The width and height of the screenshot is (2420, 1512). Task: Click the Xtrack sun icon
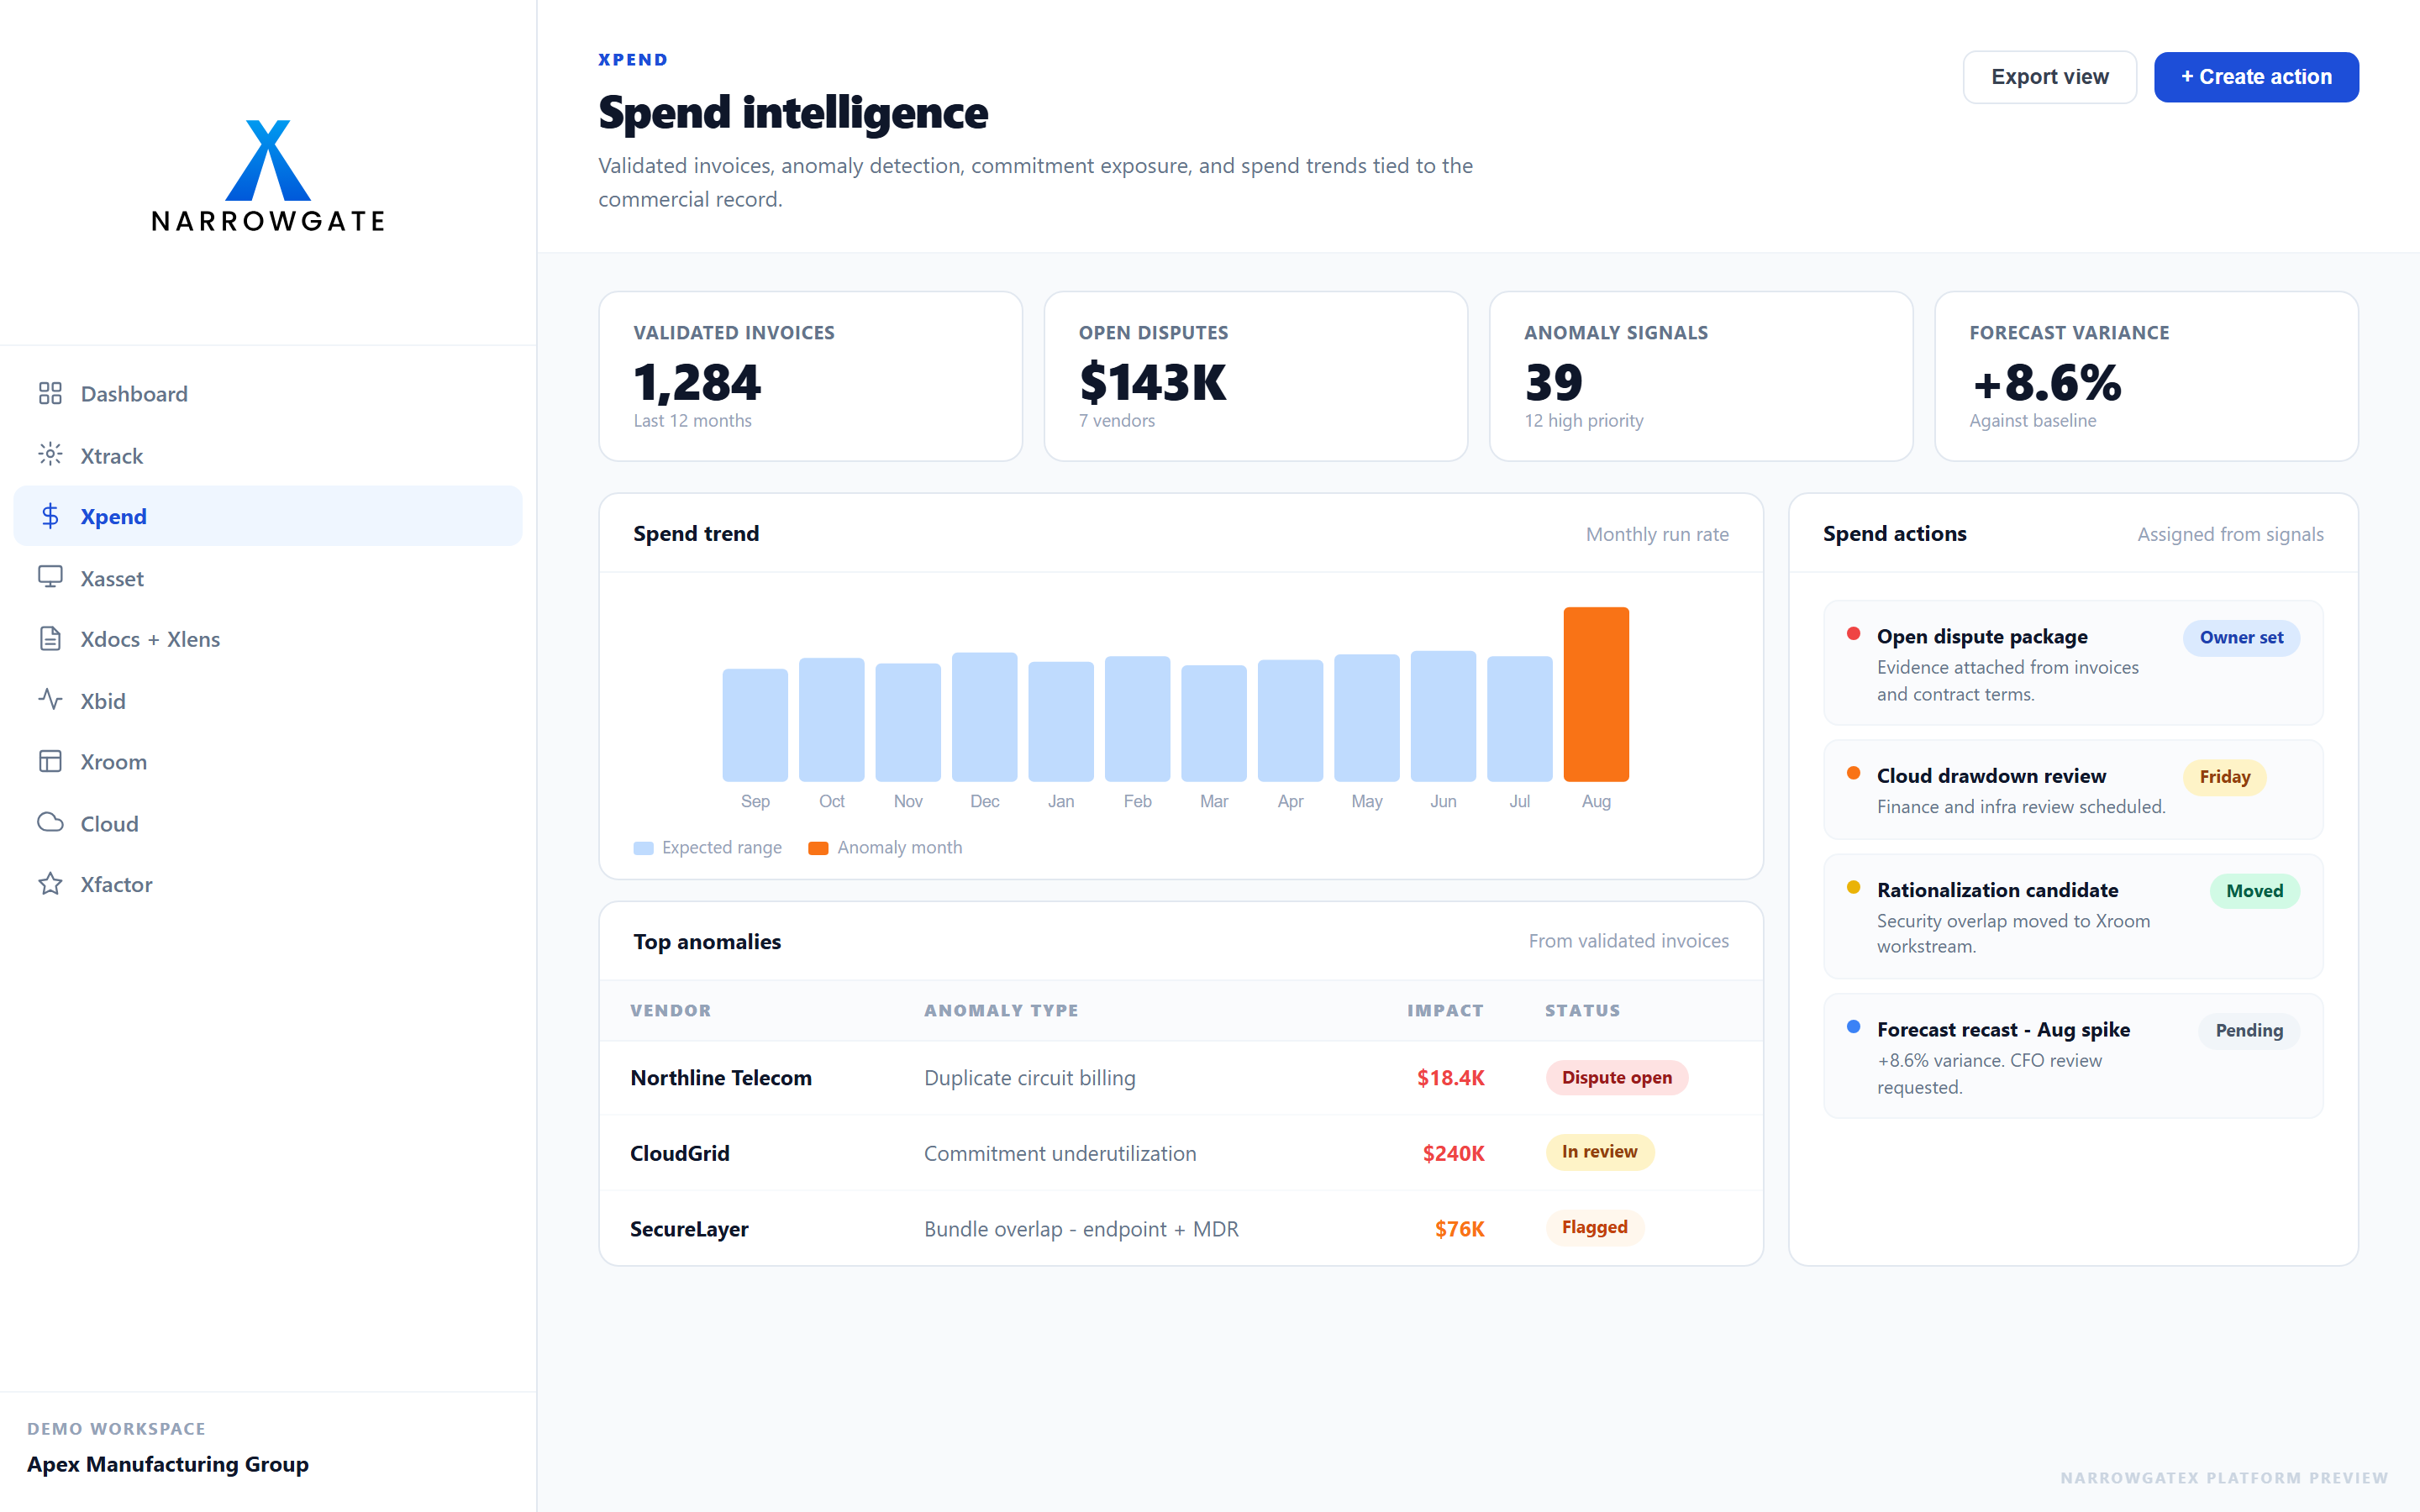tap(50, 455)
